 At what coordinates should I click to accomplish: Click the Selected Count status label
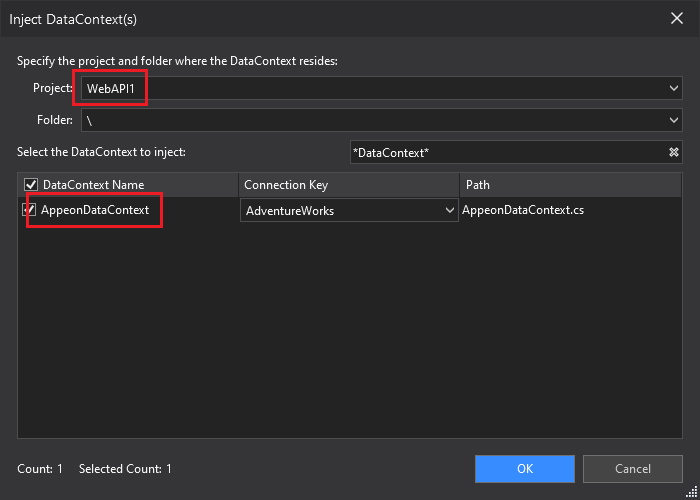pyautogui.click(x=125, y=469)
